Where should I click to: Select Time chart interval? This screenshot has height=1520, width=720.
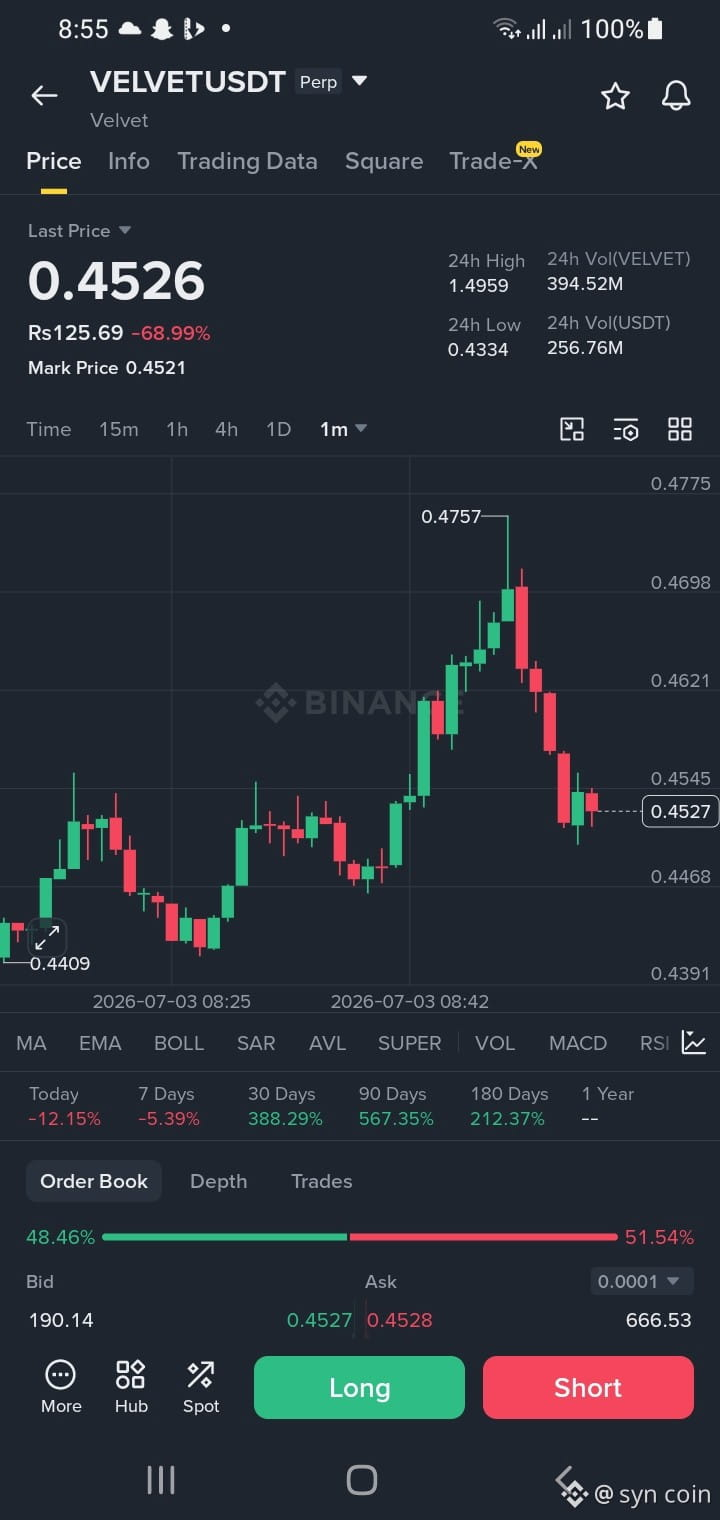[49, 429]
